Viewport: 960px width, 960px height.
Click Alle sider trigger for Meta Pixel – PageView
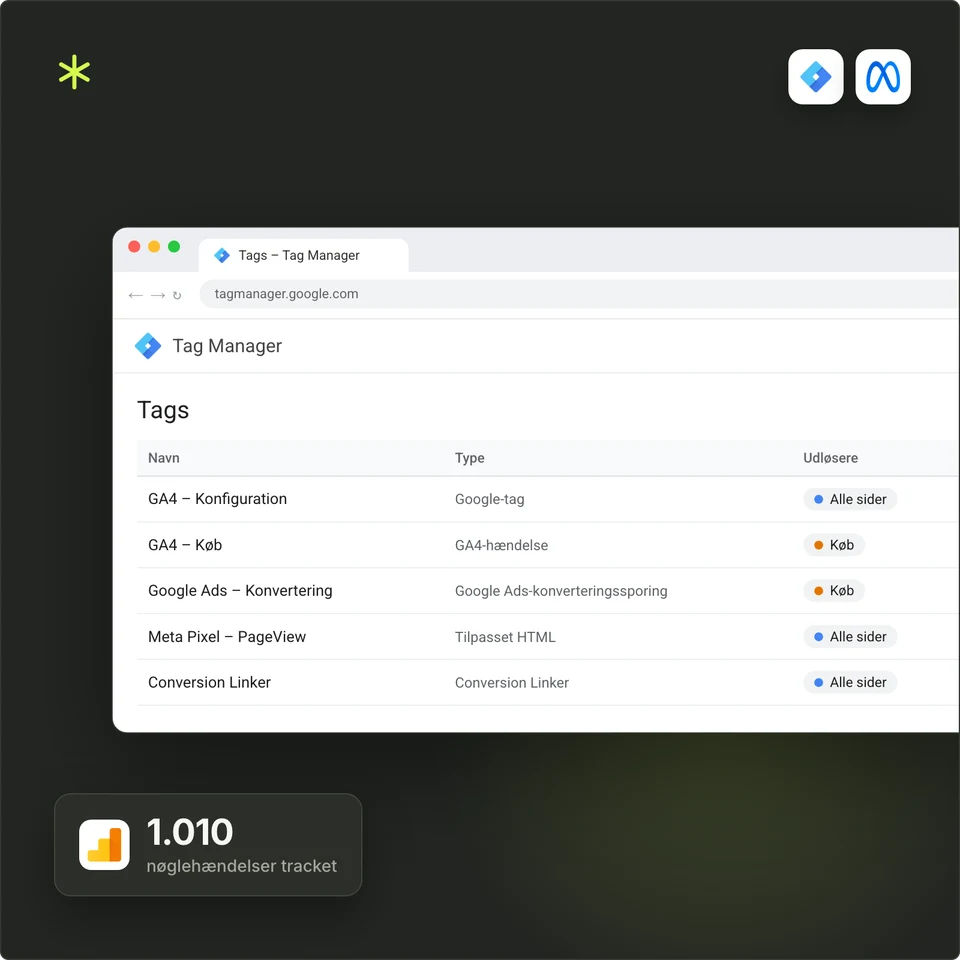point(850,637)
